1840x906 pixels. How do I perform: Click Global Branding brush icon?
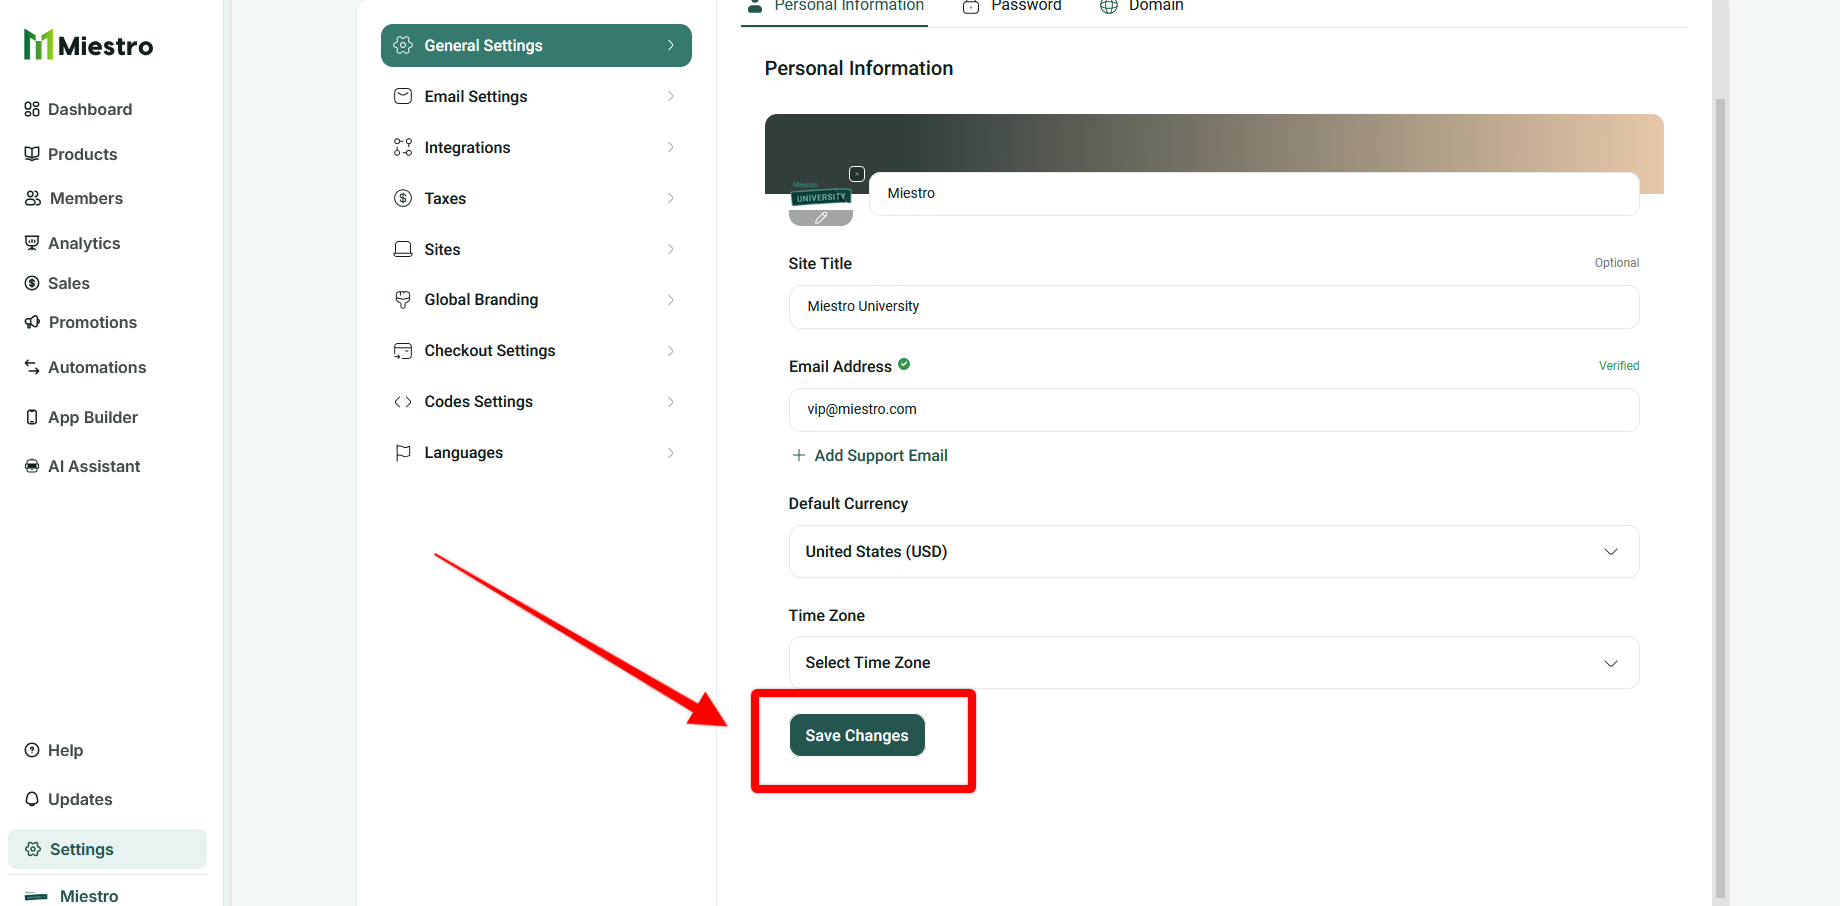403,299
